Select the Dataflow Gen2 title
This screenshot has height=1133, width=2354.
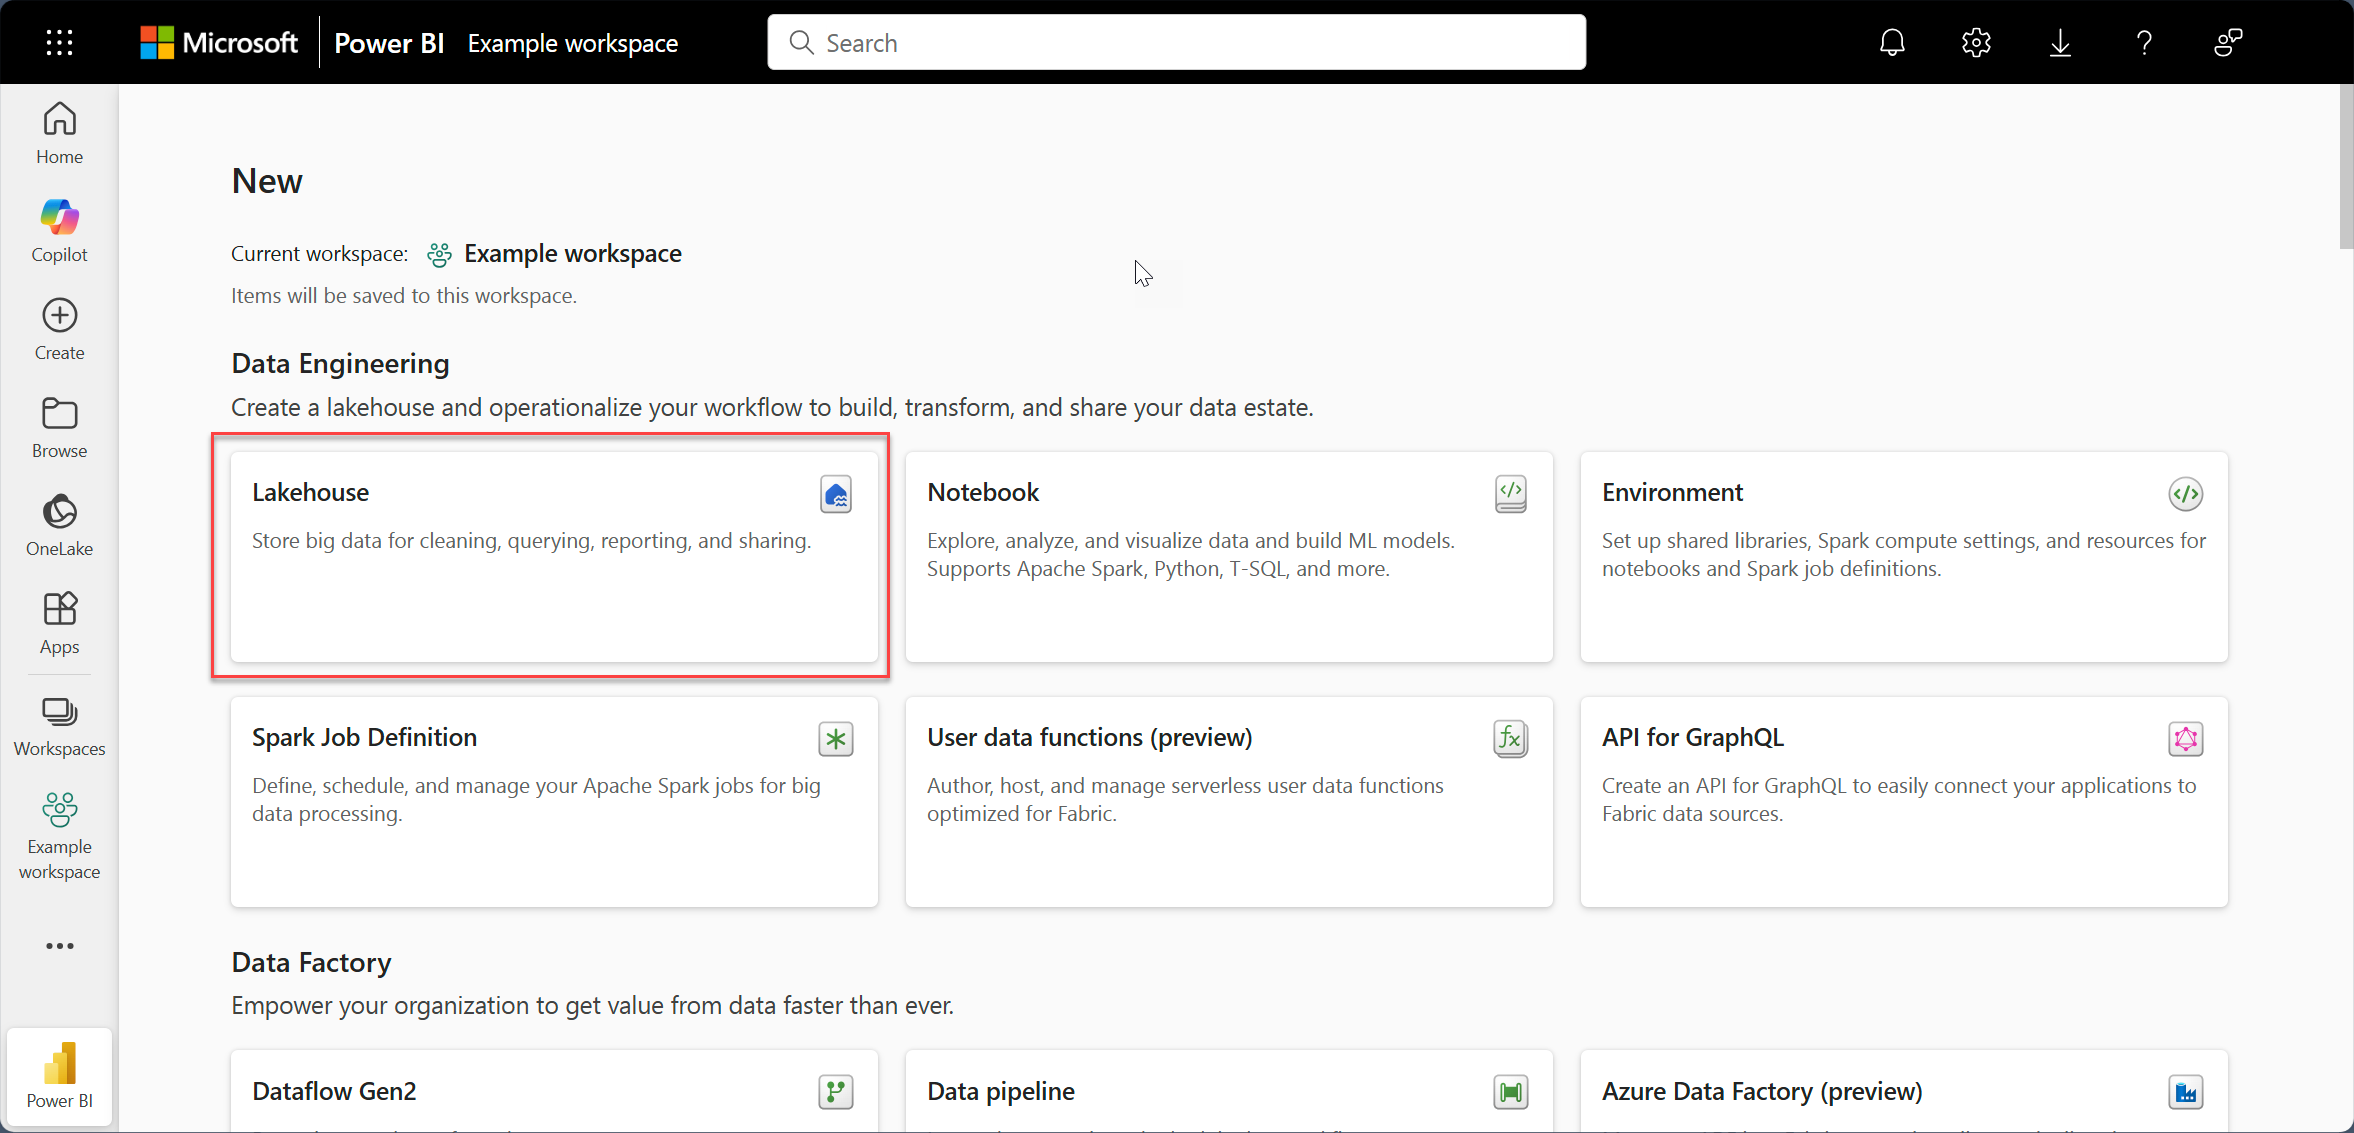click(334, 1091)
